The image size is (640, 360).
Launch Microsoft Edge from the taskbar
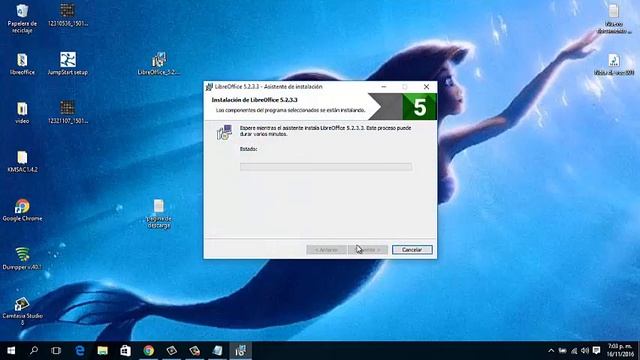click(x=80, y=351)
